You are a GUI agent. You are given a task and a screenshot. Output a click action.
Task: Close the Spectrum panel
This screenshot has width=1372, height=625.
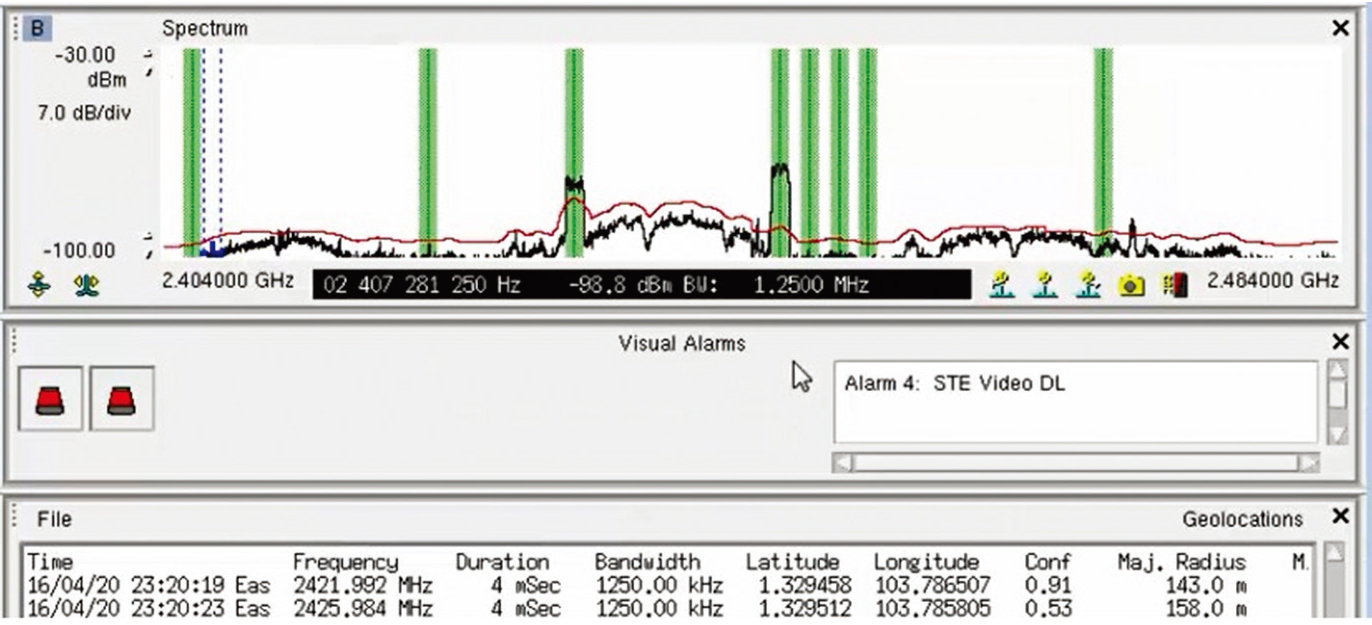click(1341, 28)
